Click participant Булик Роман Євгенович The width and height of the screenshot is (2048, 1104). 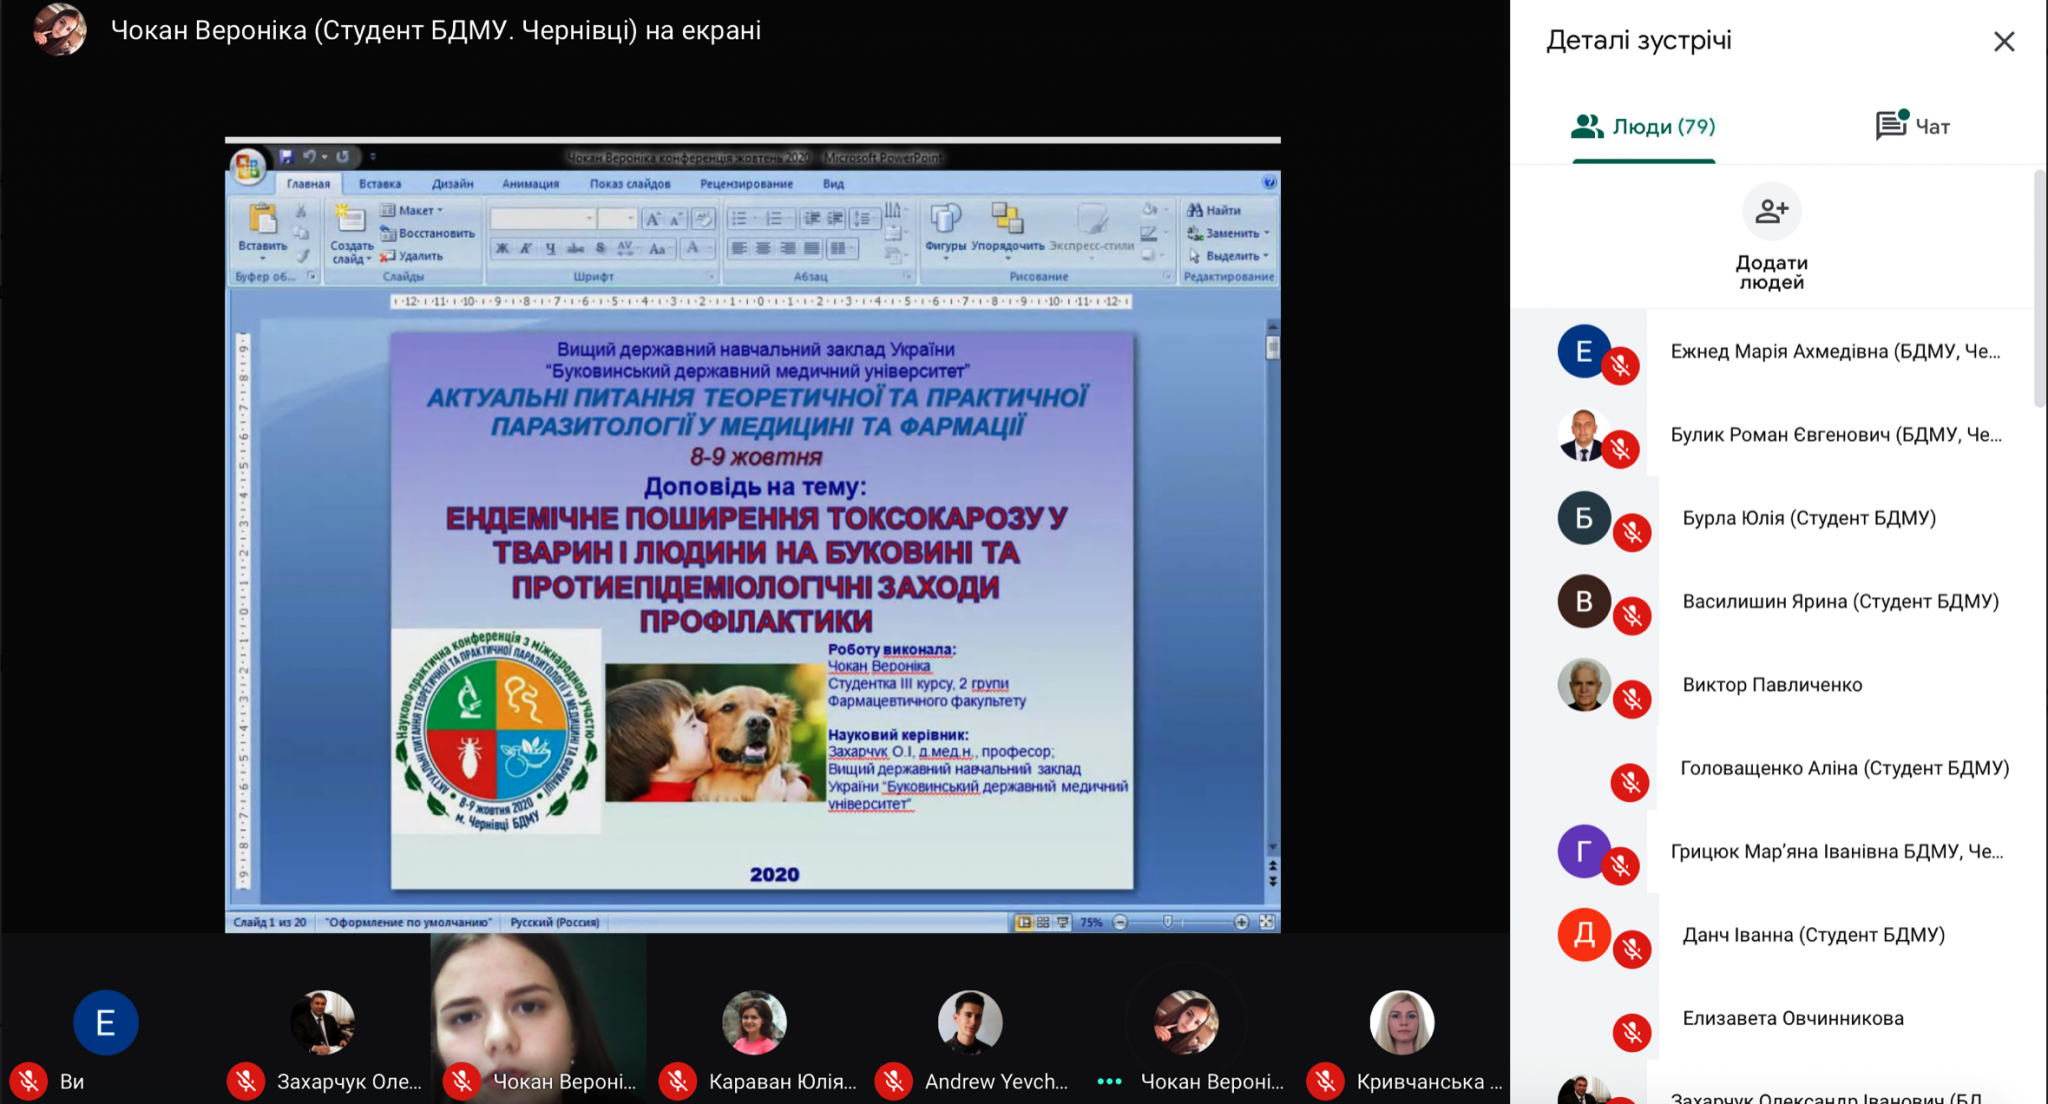pyautogui.click(x=1835, y=435)
